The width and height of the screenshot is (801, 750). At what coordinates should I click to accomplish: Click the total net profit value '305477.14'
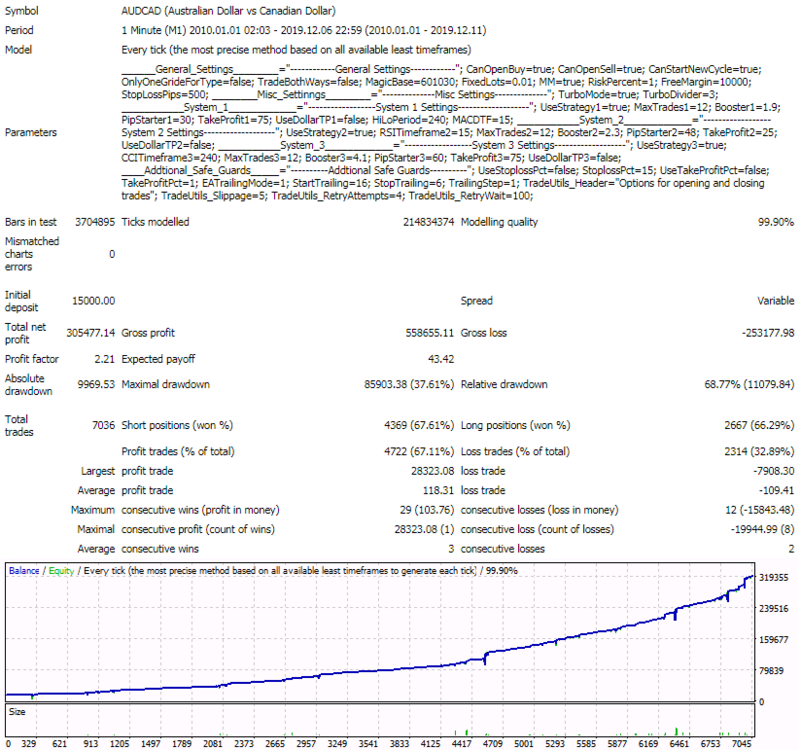tap(91, 333)
